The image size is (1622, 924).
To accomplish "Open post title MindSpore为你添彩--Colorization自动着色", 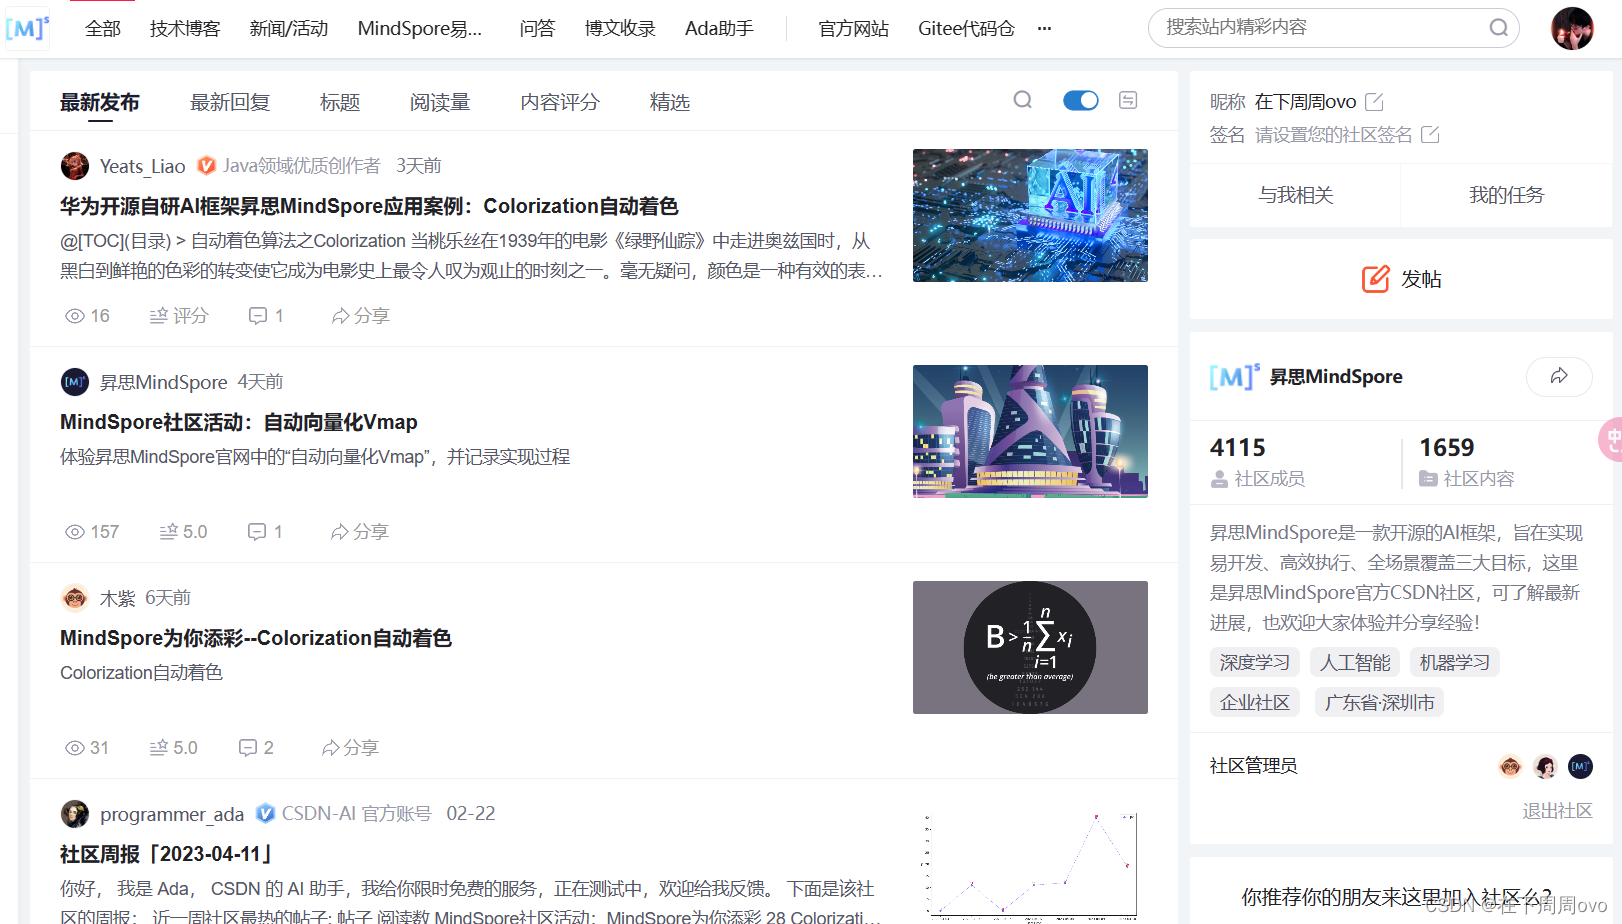I will [256, 638].
